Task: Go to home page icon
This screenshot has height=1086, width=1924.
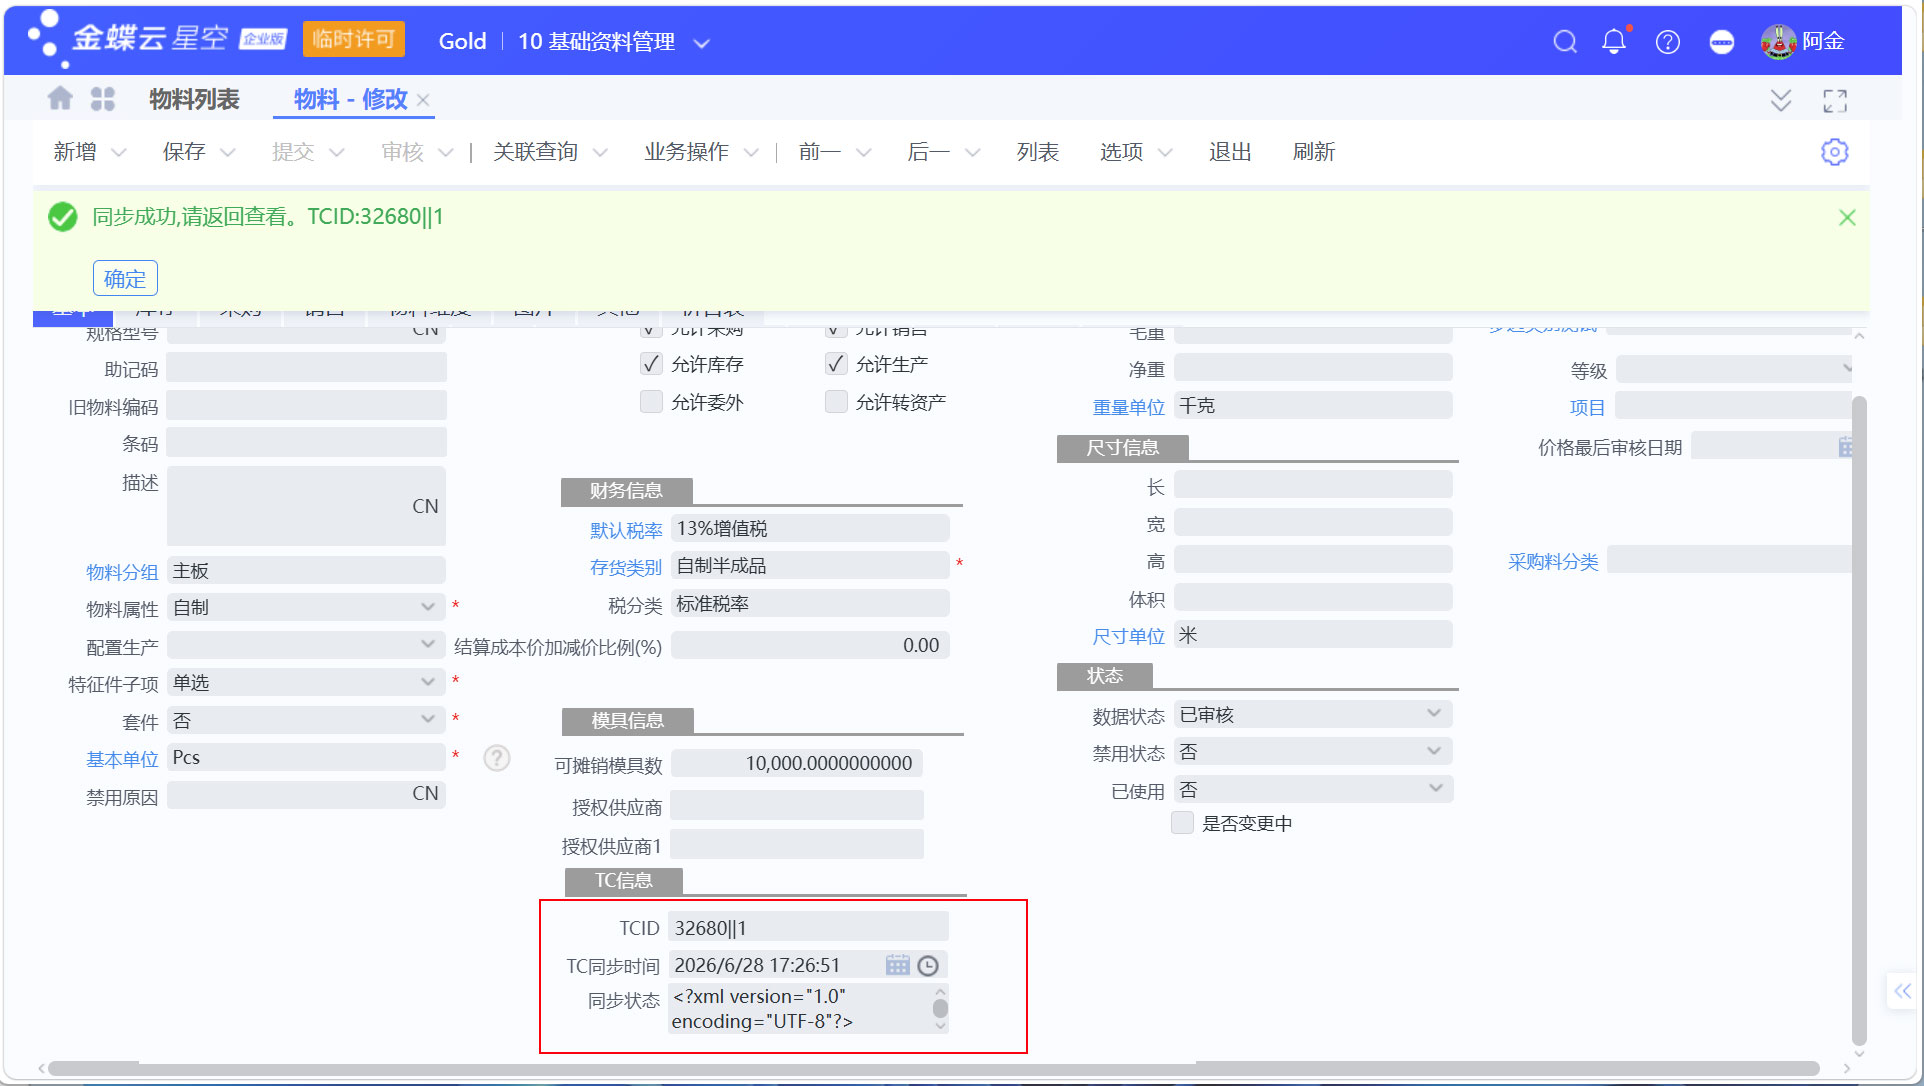Action: [60, 98]
